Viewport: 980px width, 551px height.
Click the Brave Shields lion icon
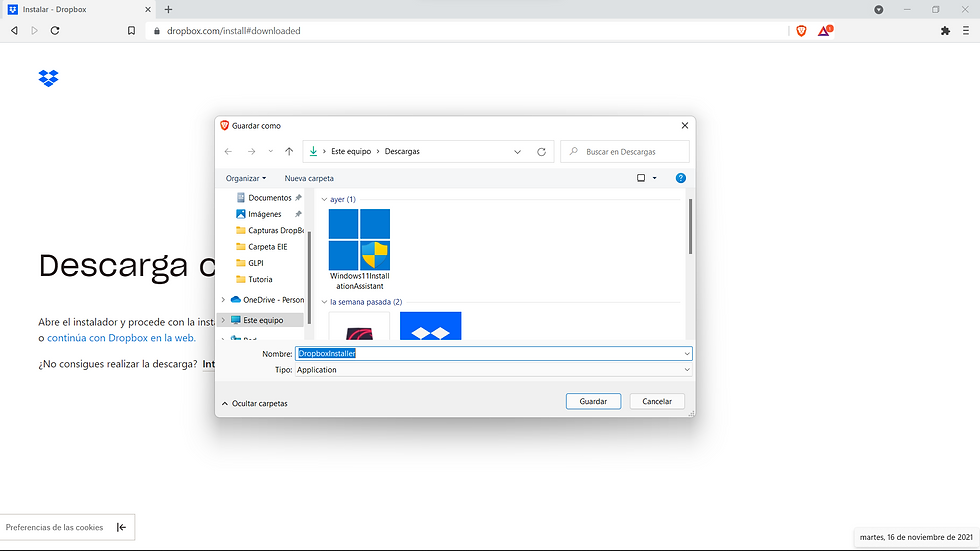pyautogui.click(x=801, y=31)
